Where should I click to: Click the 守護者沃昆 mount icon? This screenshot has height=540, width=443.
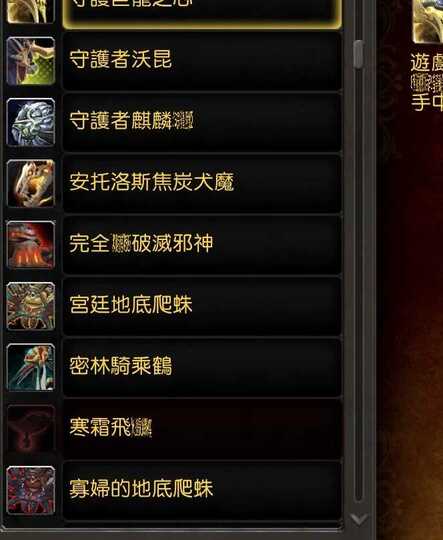pos(31,61)
